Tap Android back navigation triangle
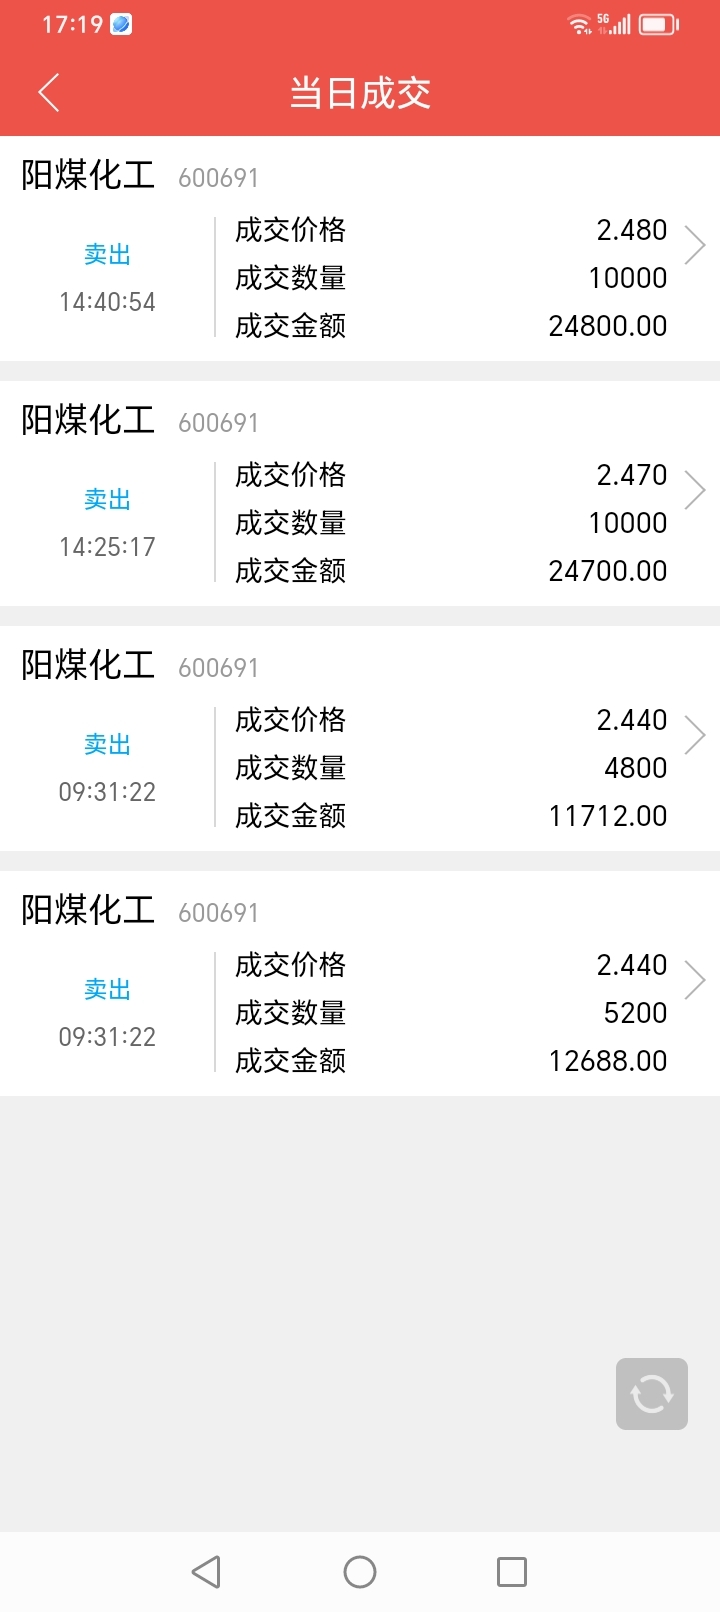 pos(206,1572)
